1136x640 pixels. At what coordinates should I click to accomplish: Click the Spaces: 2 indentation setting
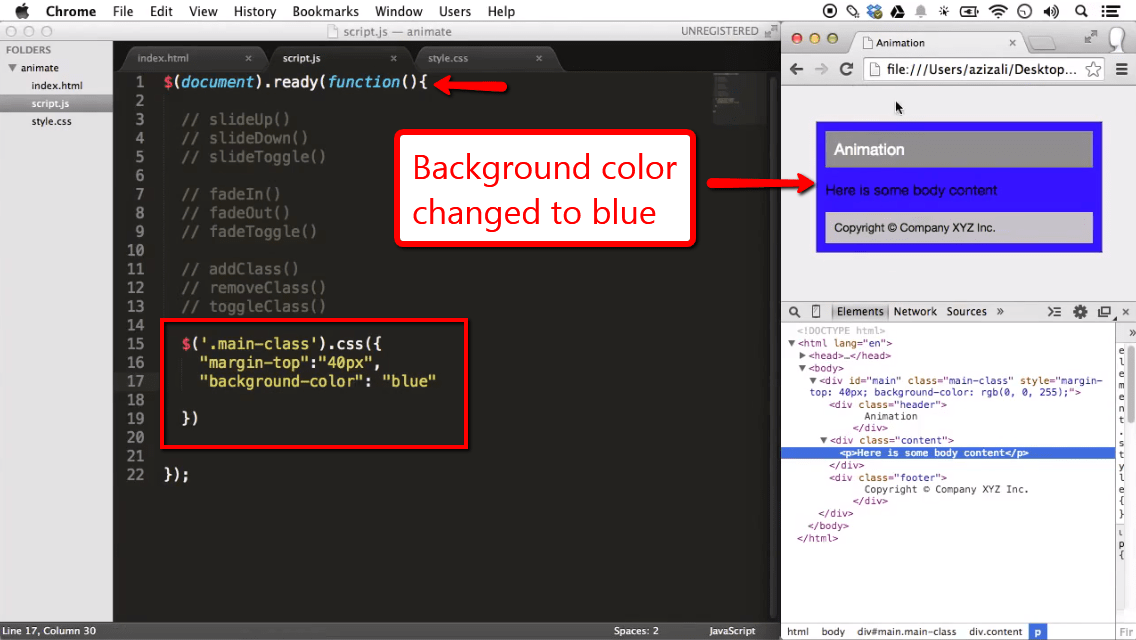tap(636, 630)
